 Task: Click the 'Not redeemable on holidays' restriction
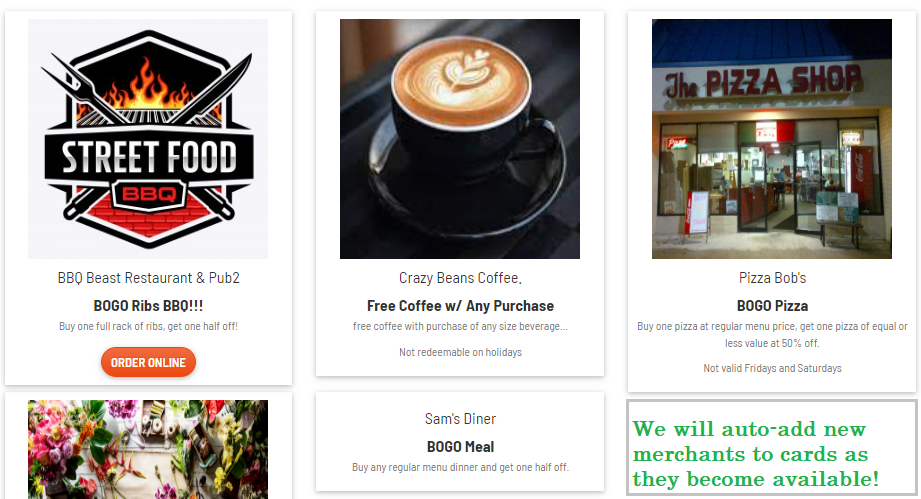point(460,352)
